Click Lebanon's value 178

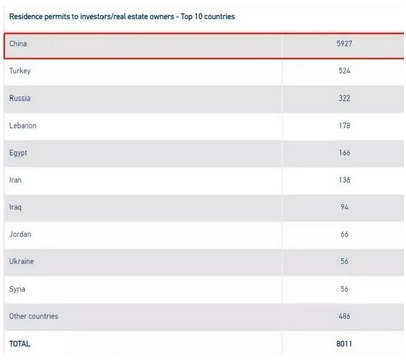pyautogui.click(x=344, y=126)
